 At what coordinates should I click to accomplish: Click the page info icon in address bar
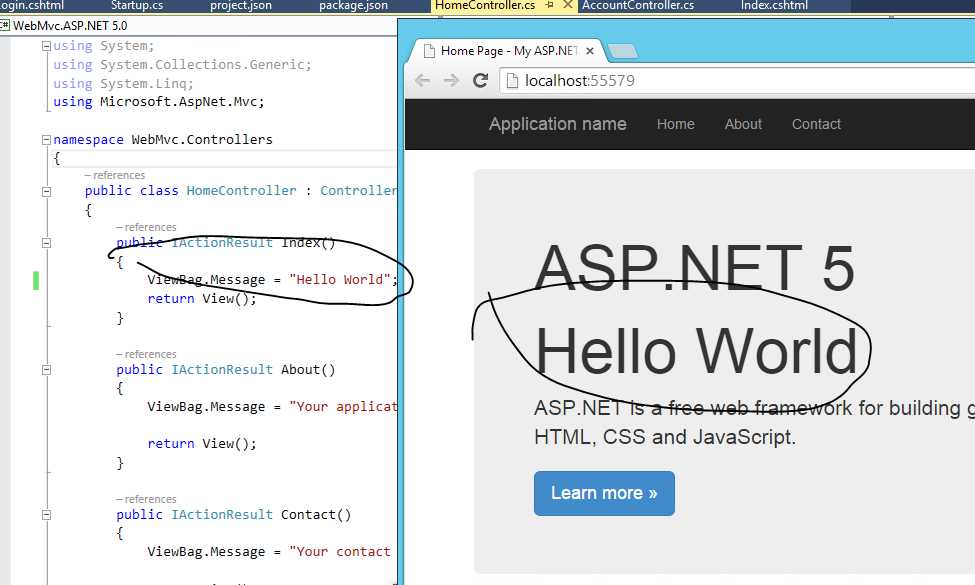[512, 81]
